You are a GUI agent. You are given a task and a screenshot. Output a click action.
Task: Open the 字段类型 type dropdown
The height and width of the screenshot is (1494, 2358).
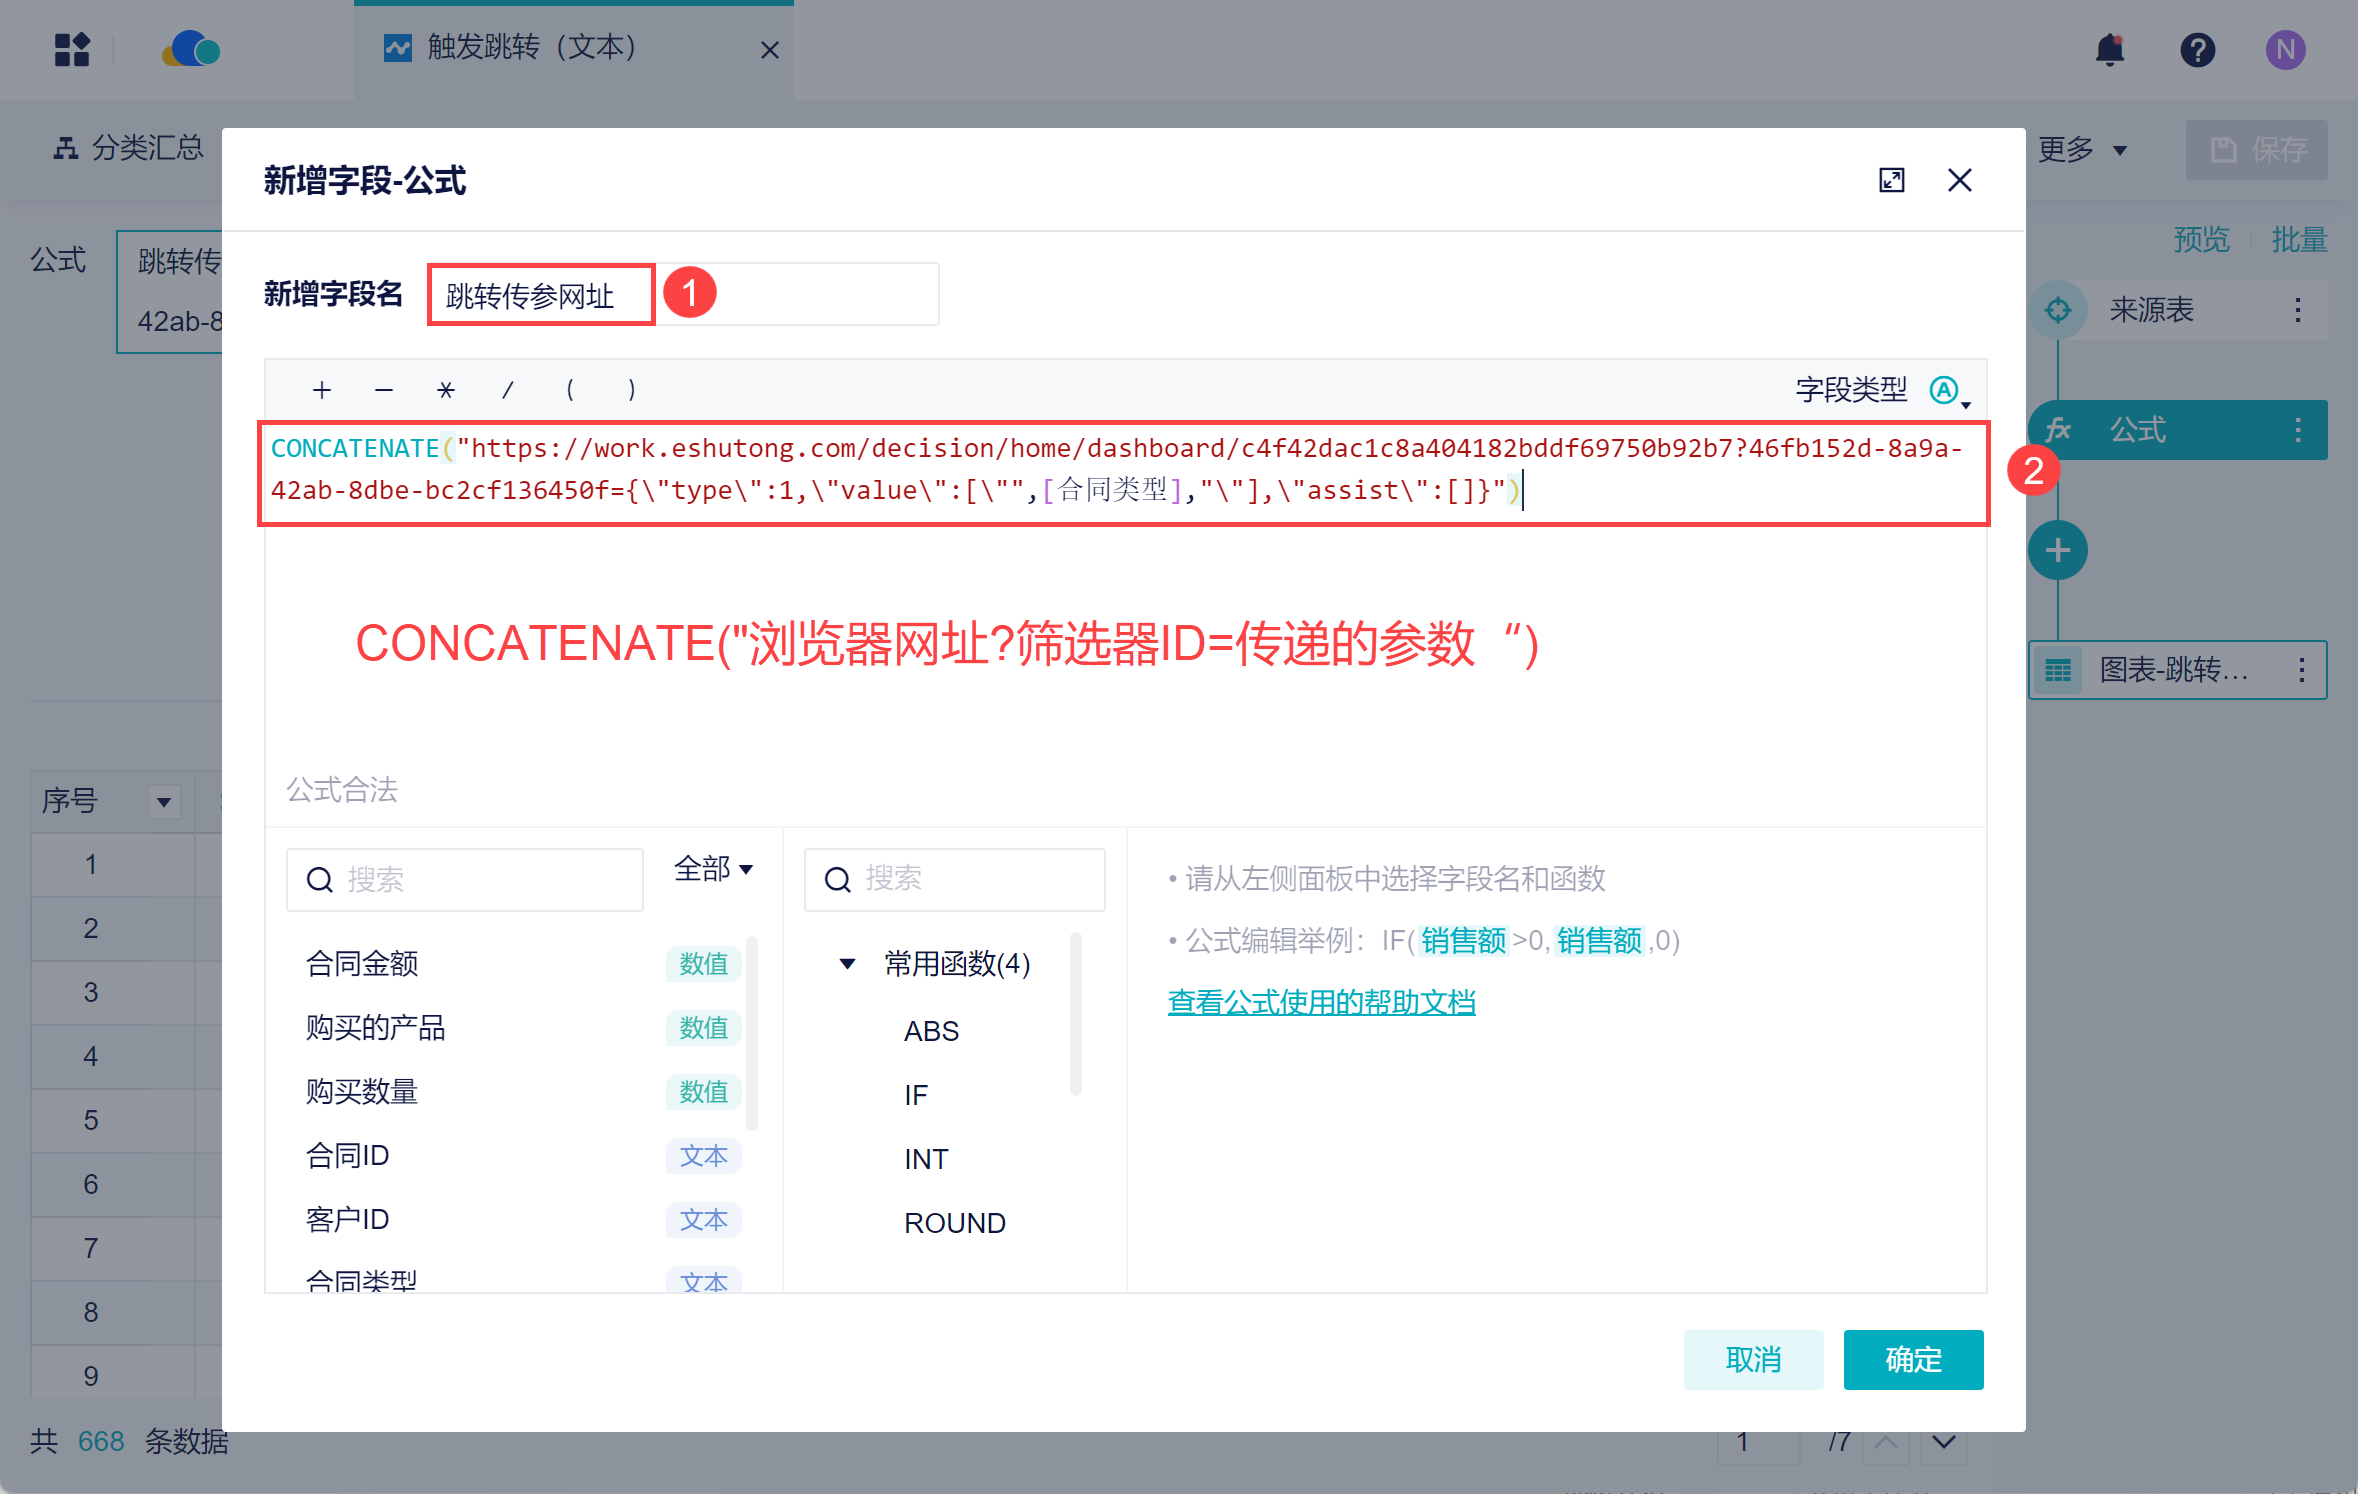(x=1948, y=390)
